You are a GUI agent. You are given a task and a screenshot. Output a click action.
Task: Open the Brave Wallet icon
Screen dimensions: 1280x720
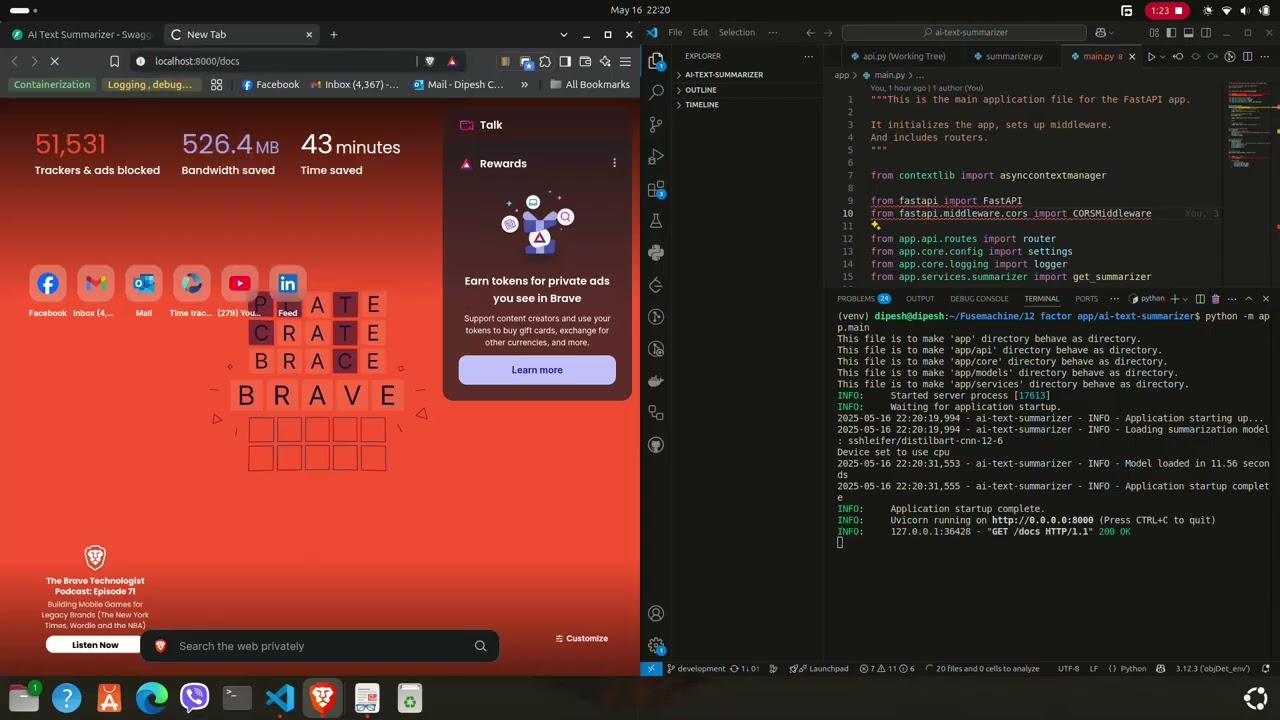point(585,61)
